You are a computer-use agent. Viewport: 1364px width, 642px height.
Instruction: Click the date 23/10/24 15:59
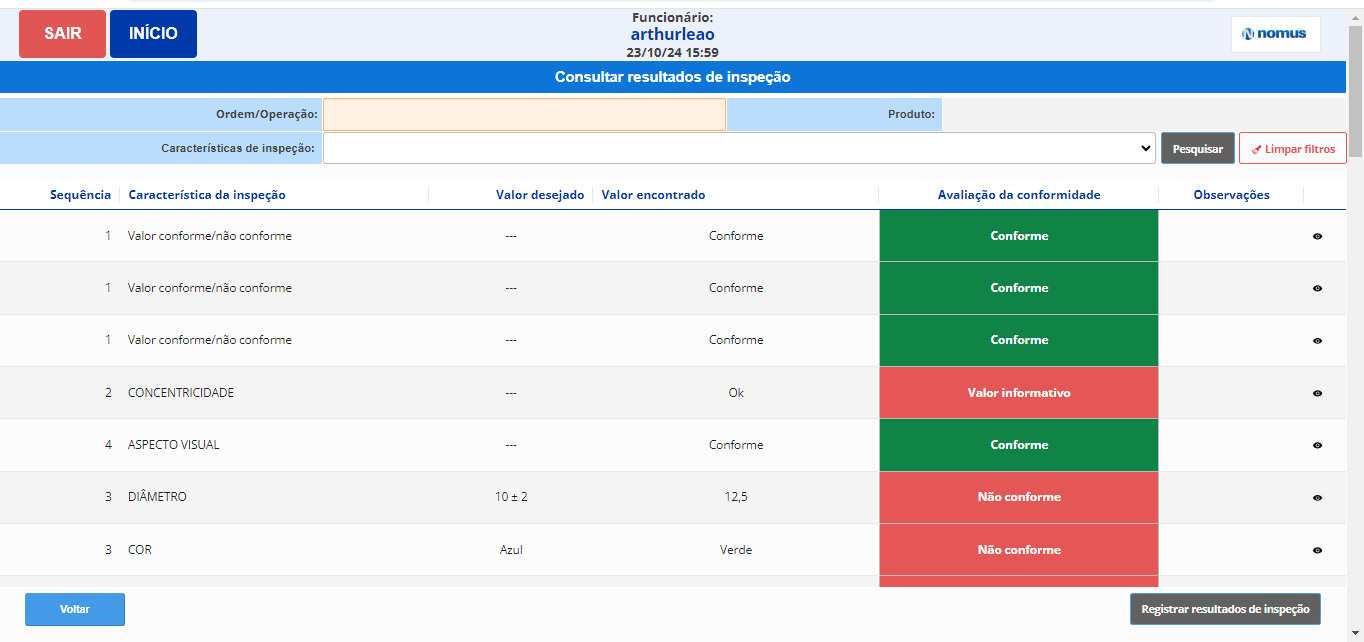[x=672, y=52]
